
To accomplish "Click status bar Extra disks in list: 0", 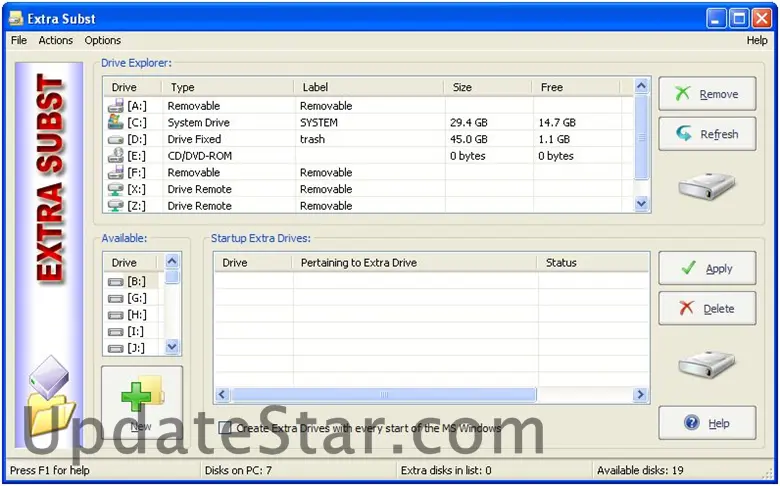I will [446, 470].
